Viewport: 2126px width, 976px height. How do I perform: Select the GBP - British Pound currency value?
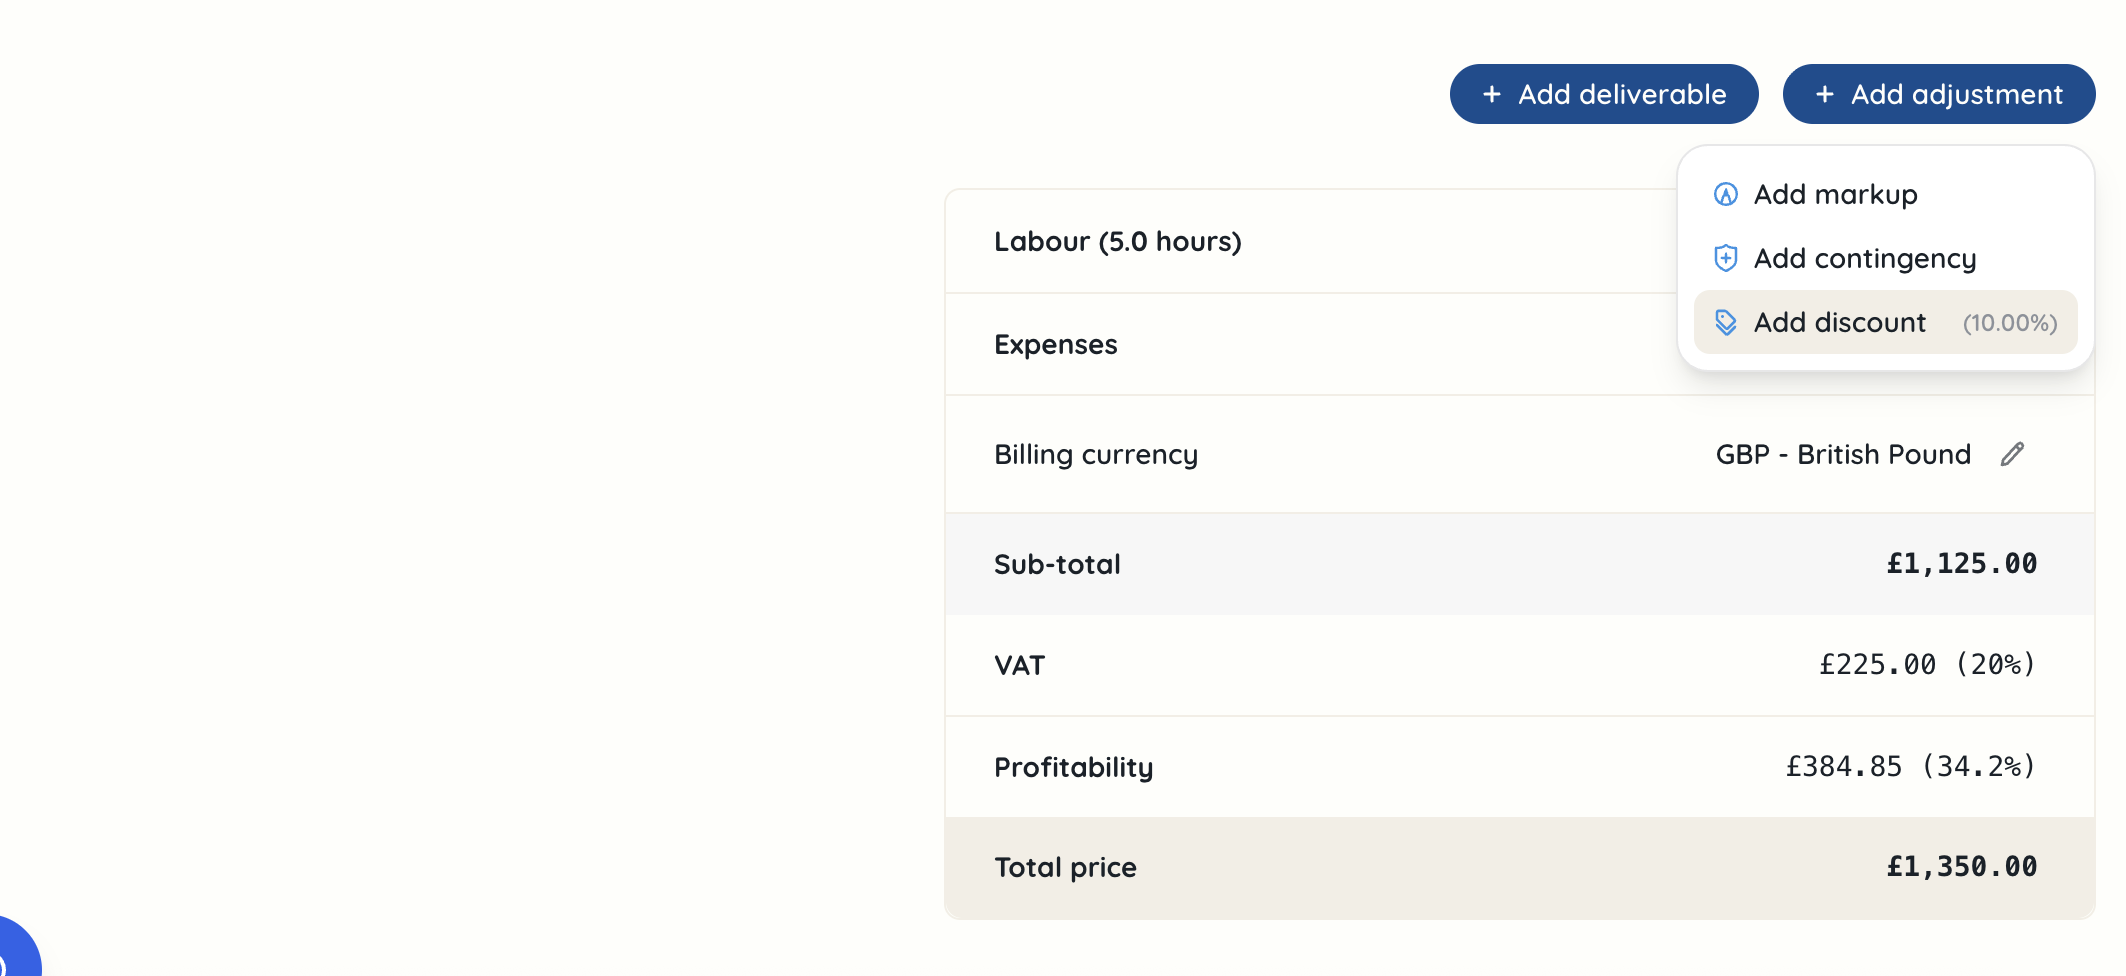pos(1842,454)
